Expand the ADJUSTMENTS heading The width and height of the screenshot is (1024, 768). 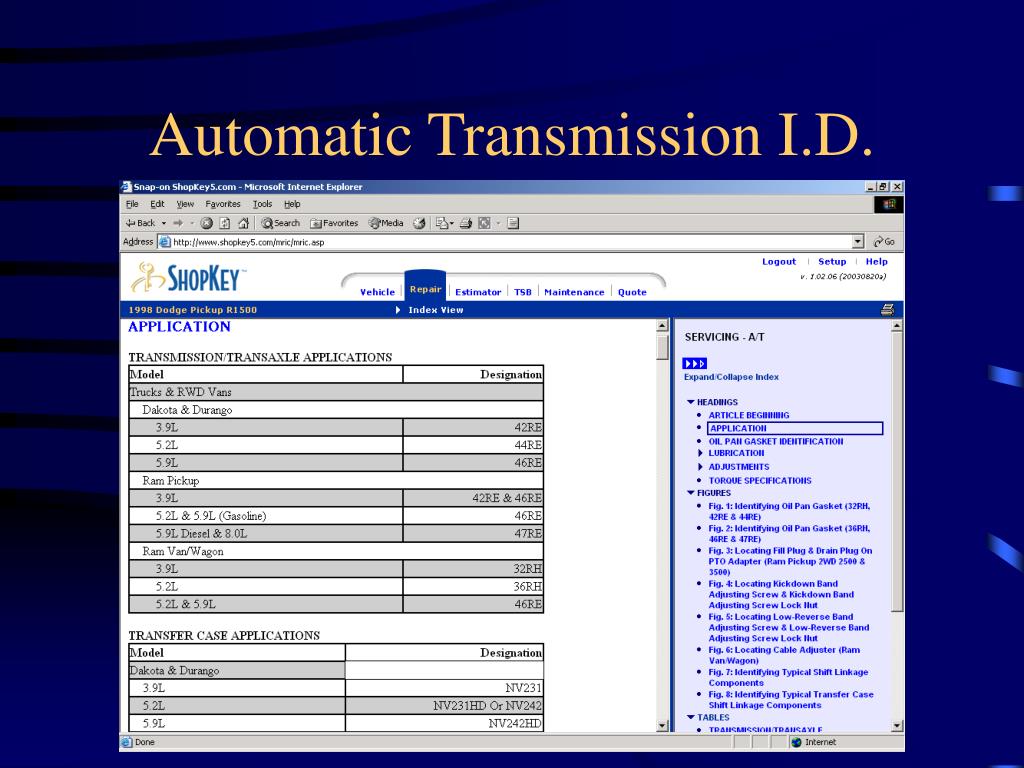[701, 466]
